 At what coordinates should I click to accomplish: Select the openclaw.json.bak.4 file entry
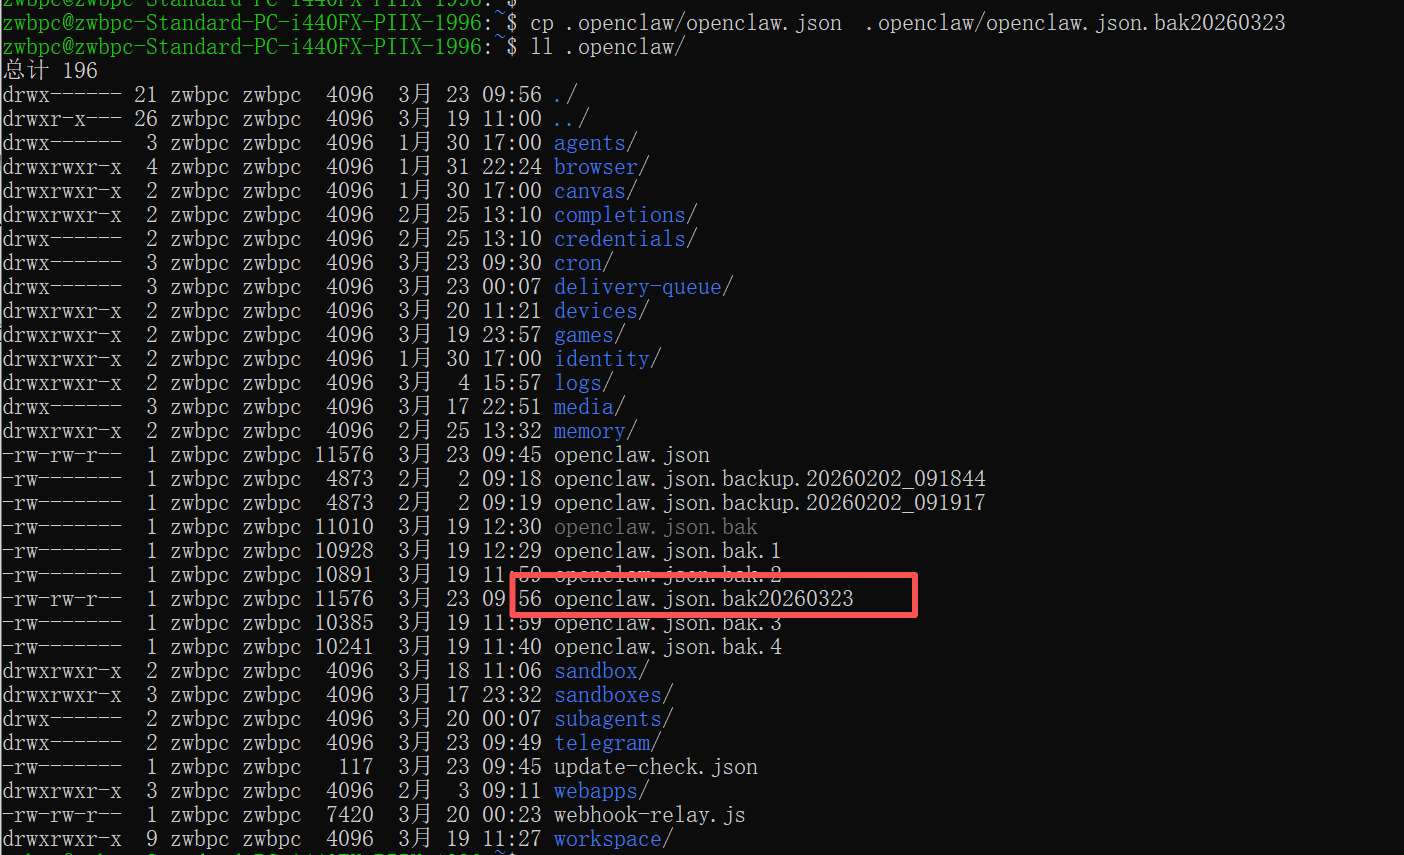667,647
